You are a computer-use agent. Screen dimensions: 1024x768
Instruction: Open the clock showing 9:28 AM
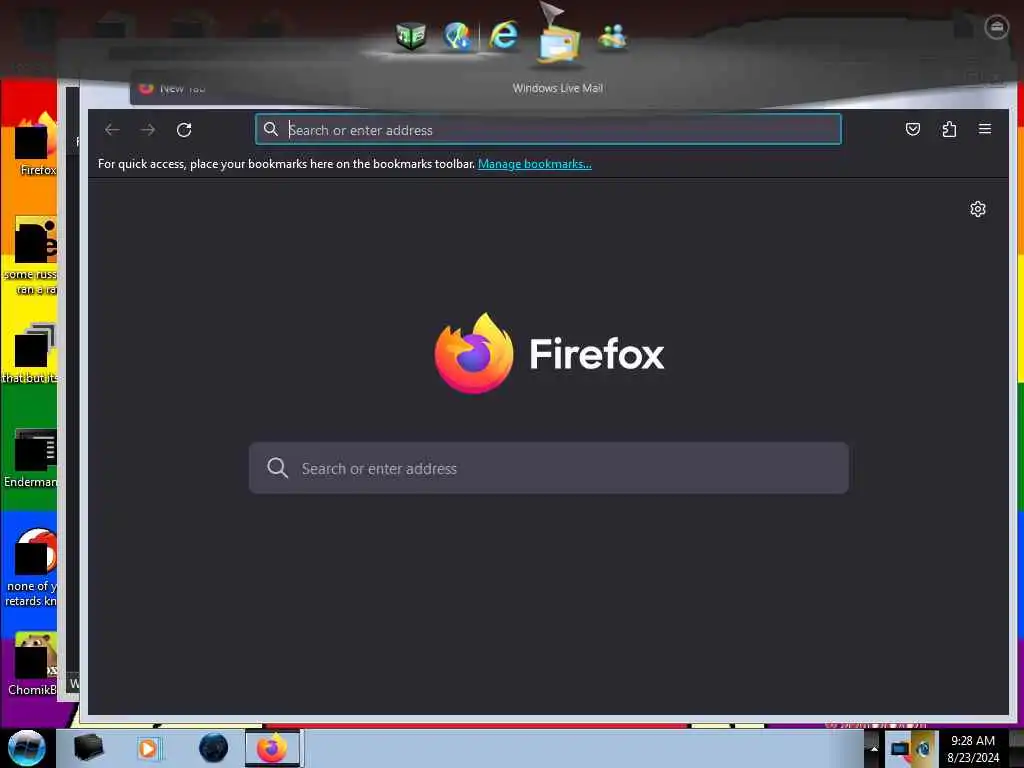coord(973,749)
